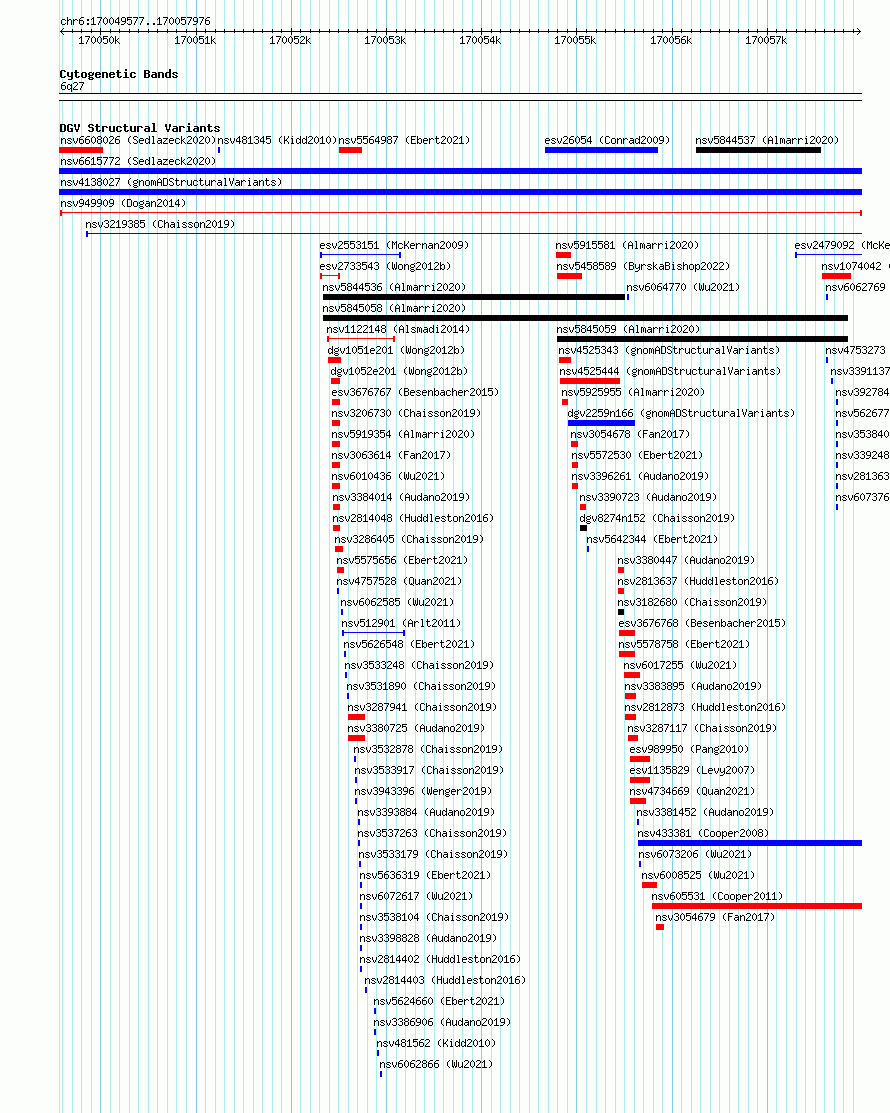Click nsv1122148 (Alsmadi2014) label
The width and height of the screenshot is (890, 1113).
pos(397,329)
